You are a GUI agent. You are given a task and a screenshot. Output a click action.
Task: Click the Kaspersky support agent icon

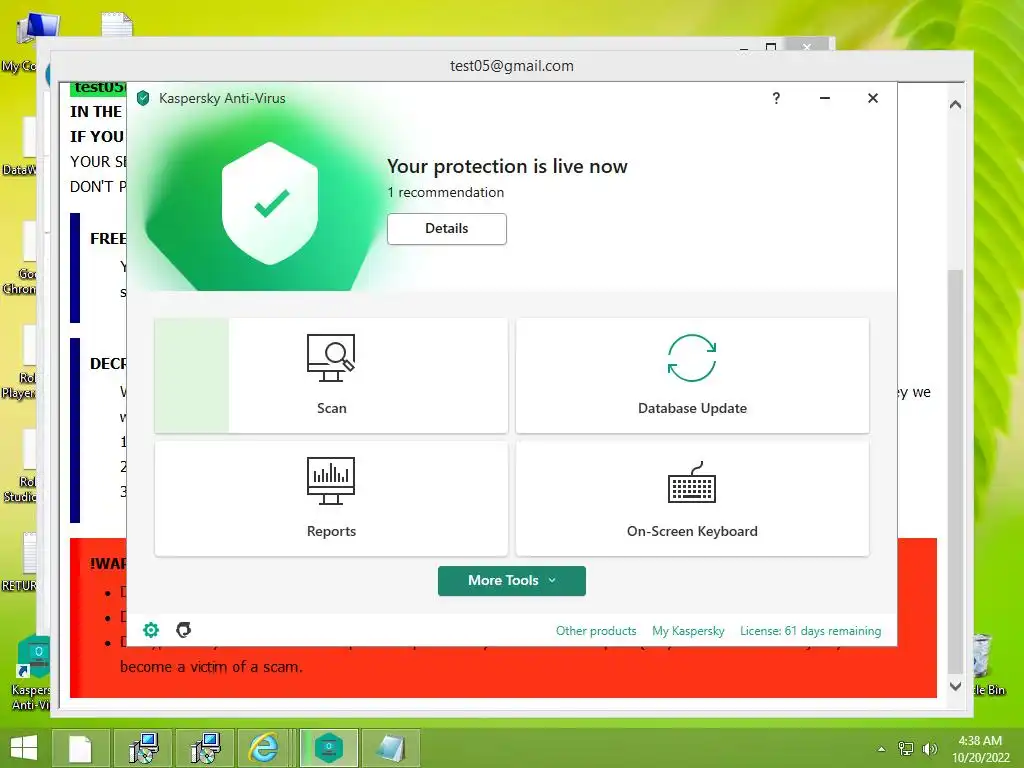coord(184,630)
